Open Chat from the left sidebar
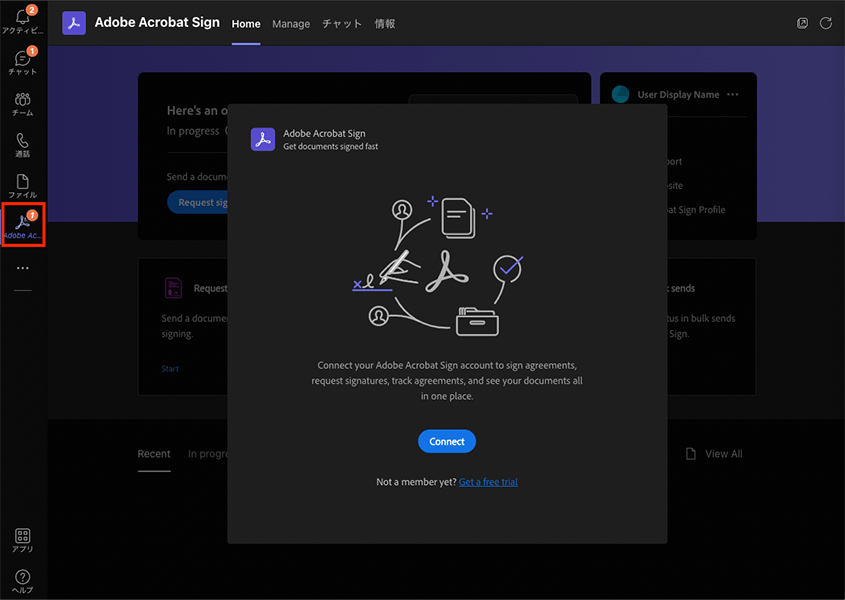This screenshot has width=845, height=600. pos(23,63)
